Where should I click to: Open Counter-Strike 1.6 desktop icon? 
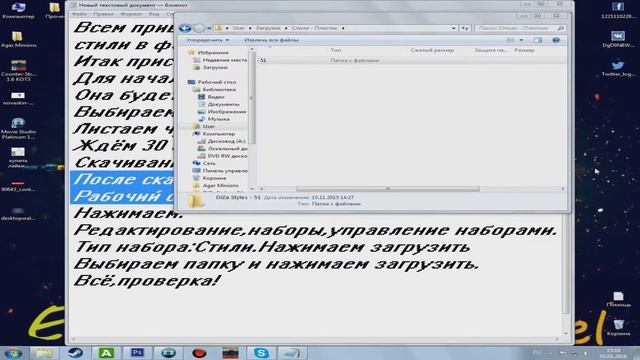pyautogui.click(x=18, y=70)
